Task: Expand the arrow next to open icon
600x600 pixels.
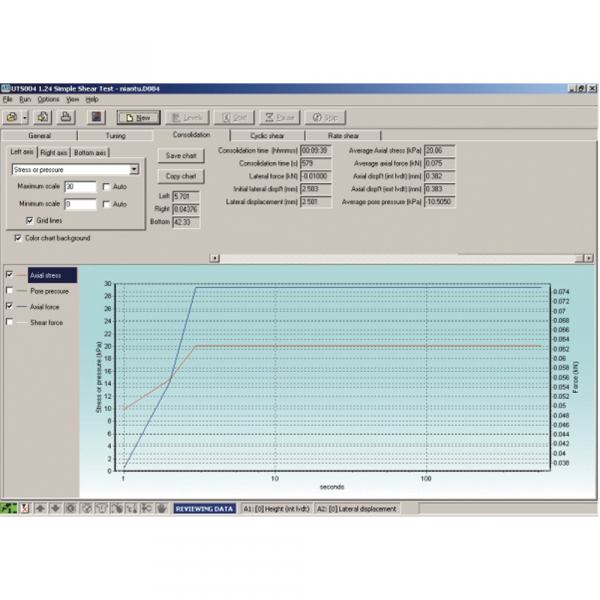Action: pos(24,117)
